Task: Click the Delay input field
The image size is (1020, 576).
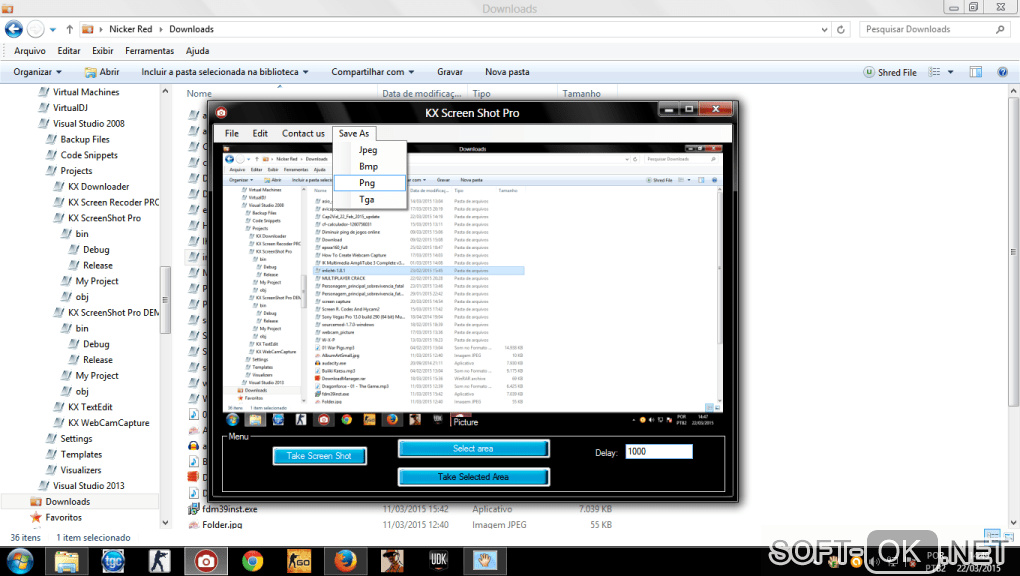Action: click(x=658, y=452)
